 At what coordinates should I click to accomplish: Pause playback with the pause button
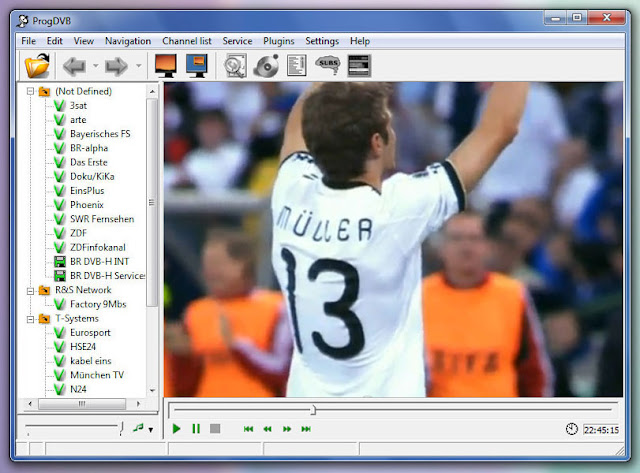(196, 429)
